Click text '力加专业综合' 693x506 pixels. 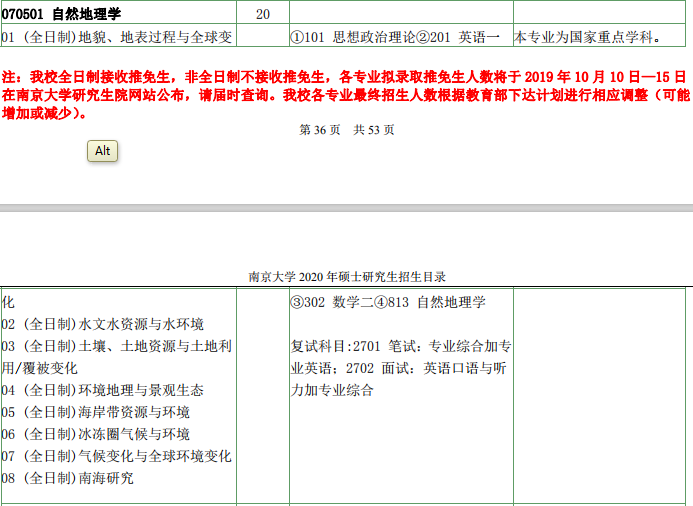pos(332,390)
